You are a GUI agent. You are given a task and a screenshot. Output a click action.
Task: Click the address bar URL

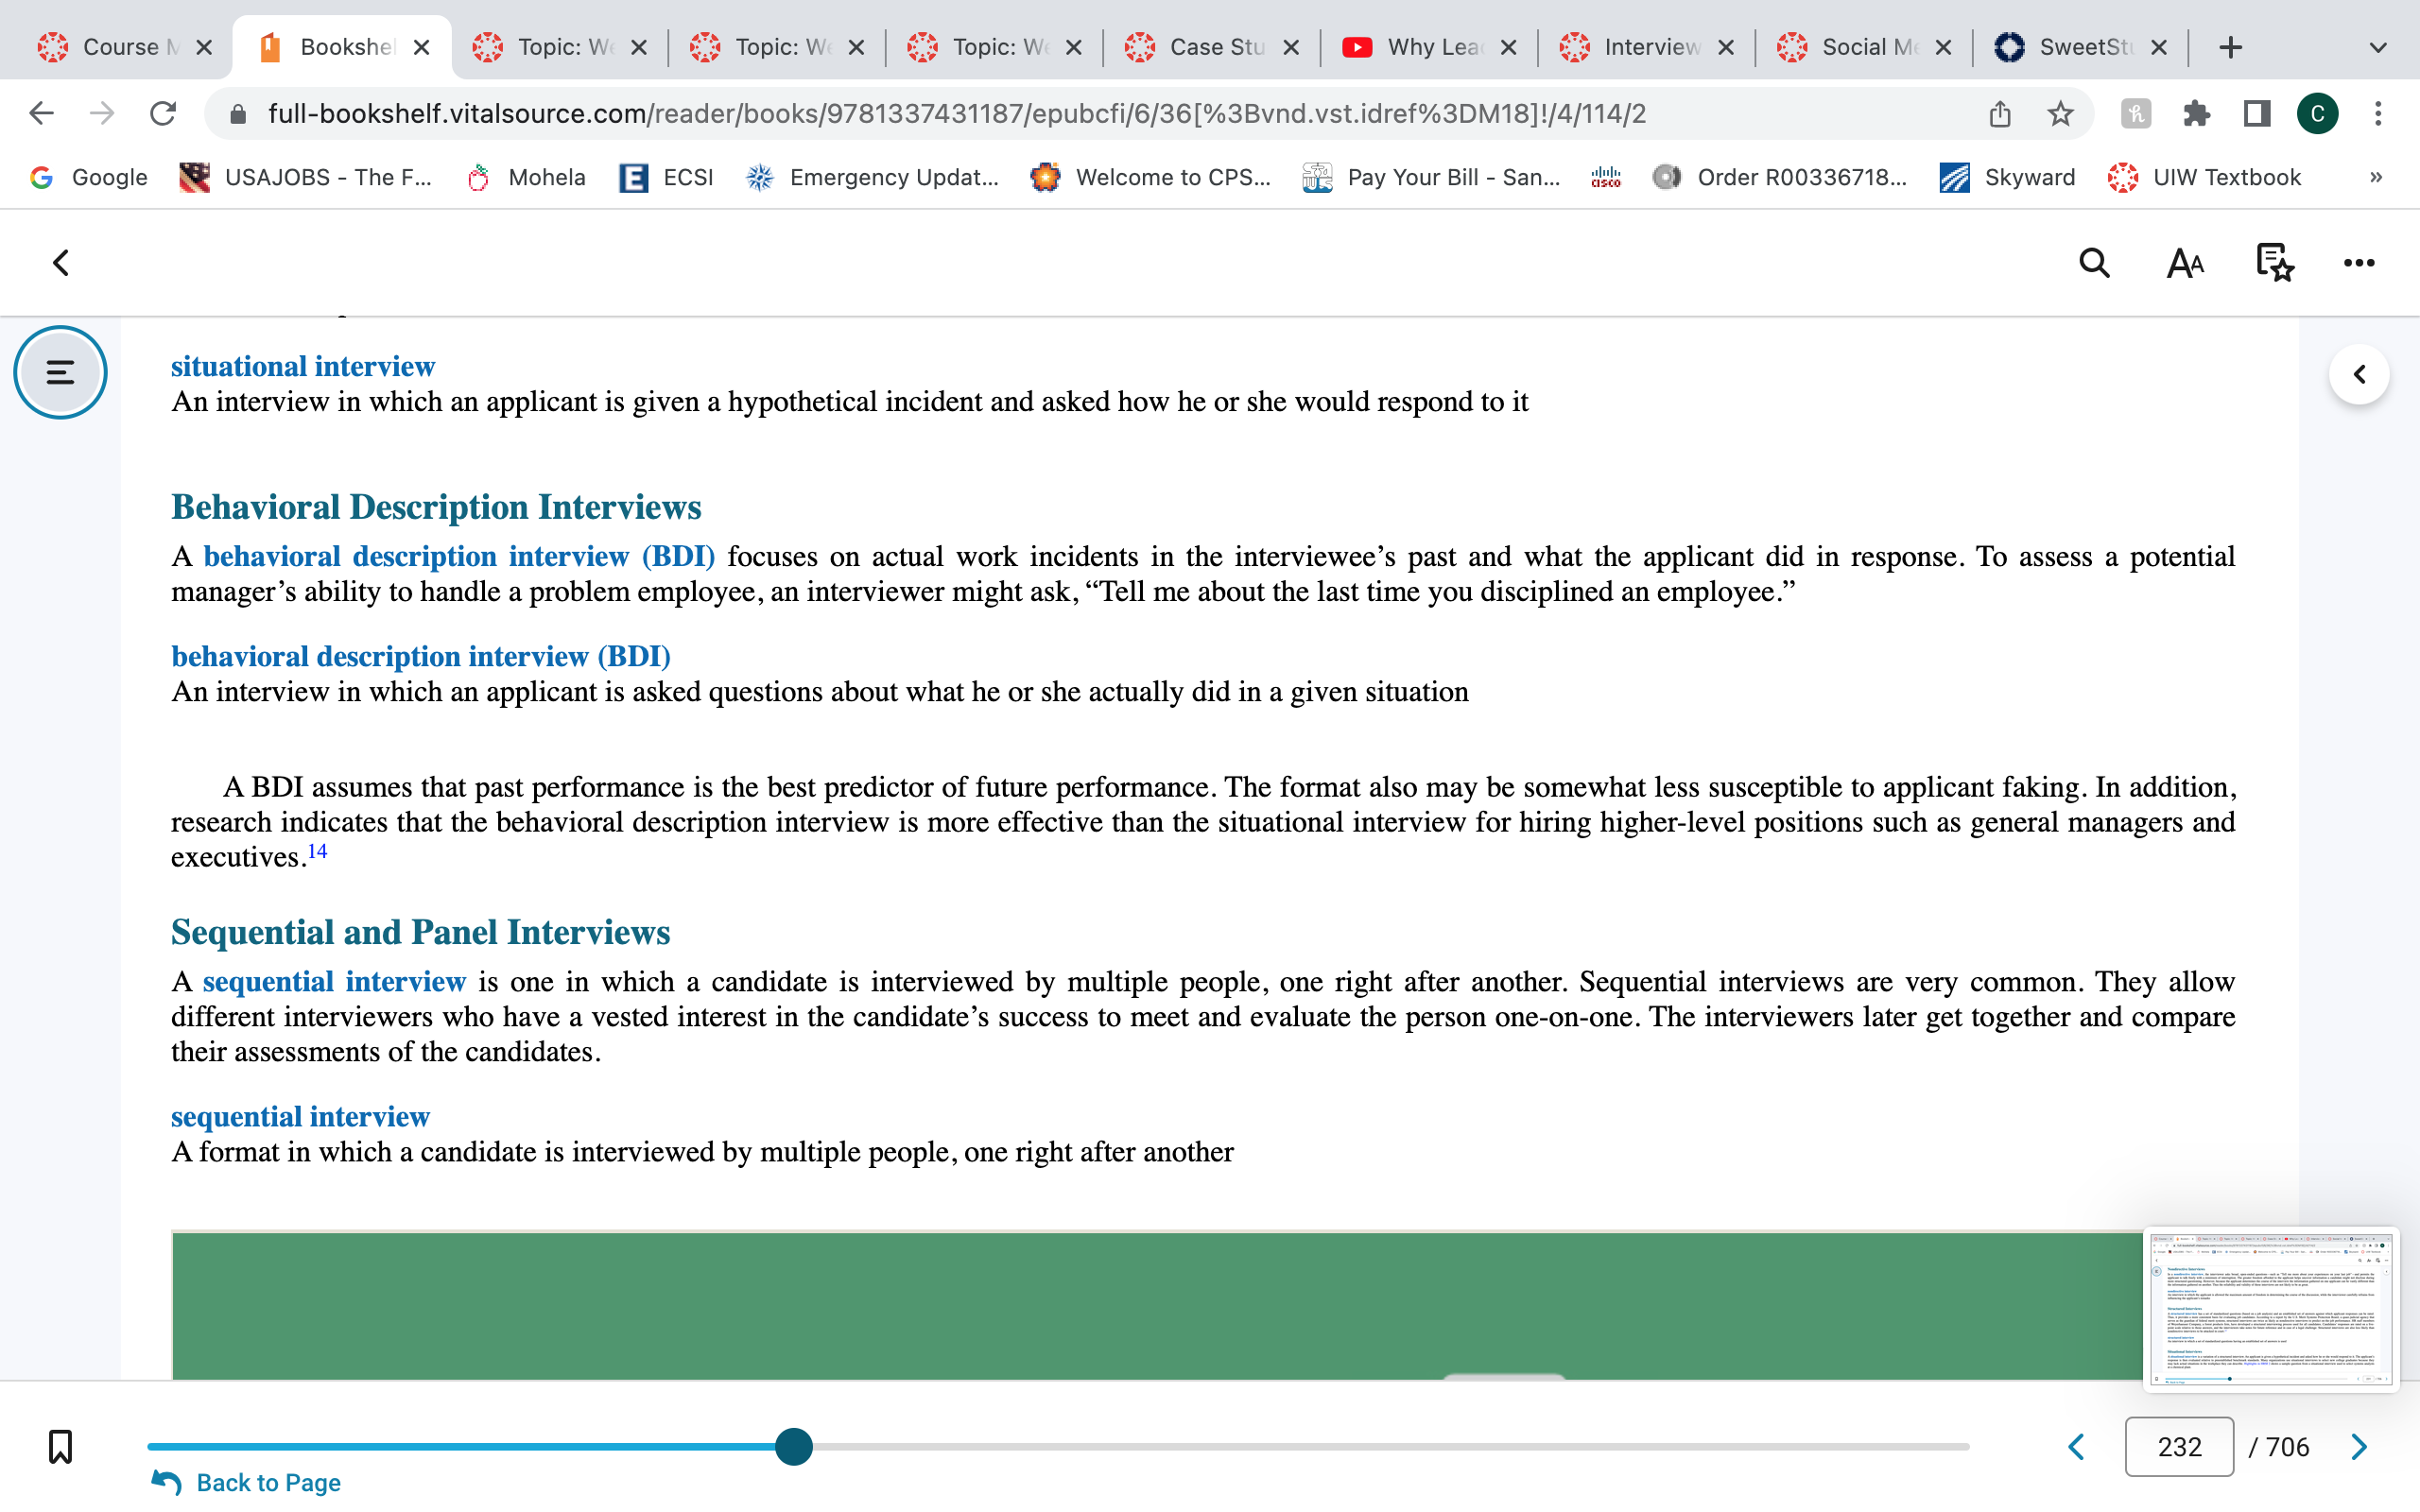956,113
